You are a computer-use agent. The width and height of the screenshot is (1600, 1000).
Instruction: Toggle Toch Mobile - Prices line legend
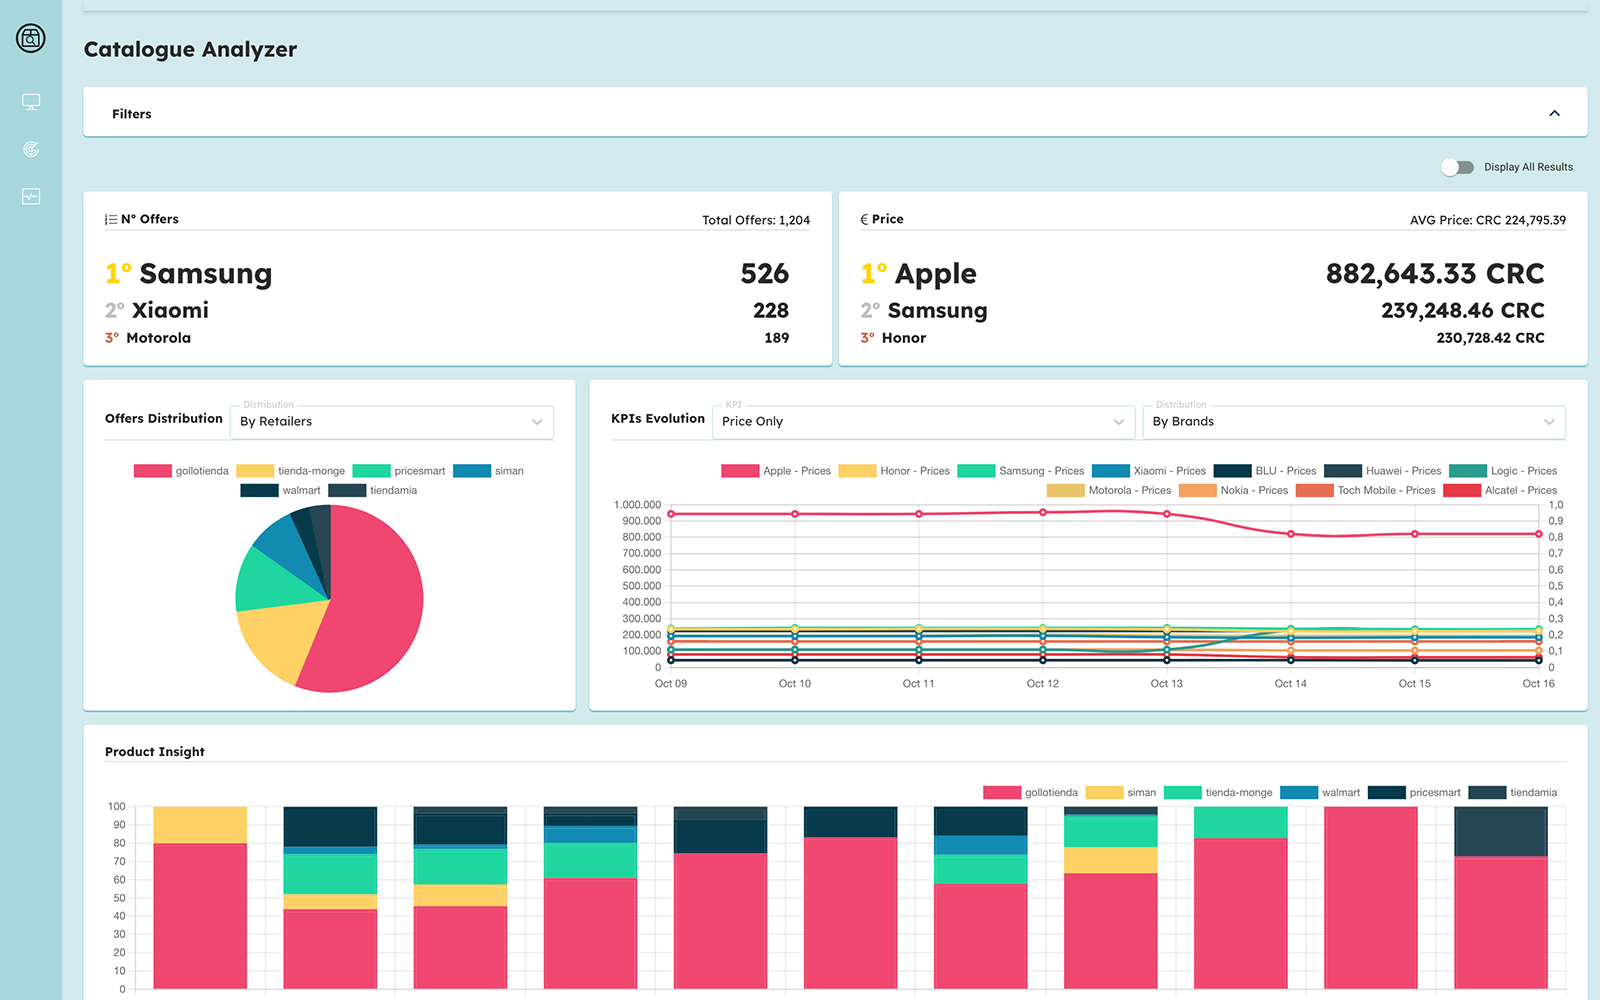[x=1365, y=490]
